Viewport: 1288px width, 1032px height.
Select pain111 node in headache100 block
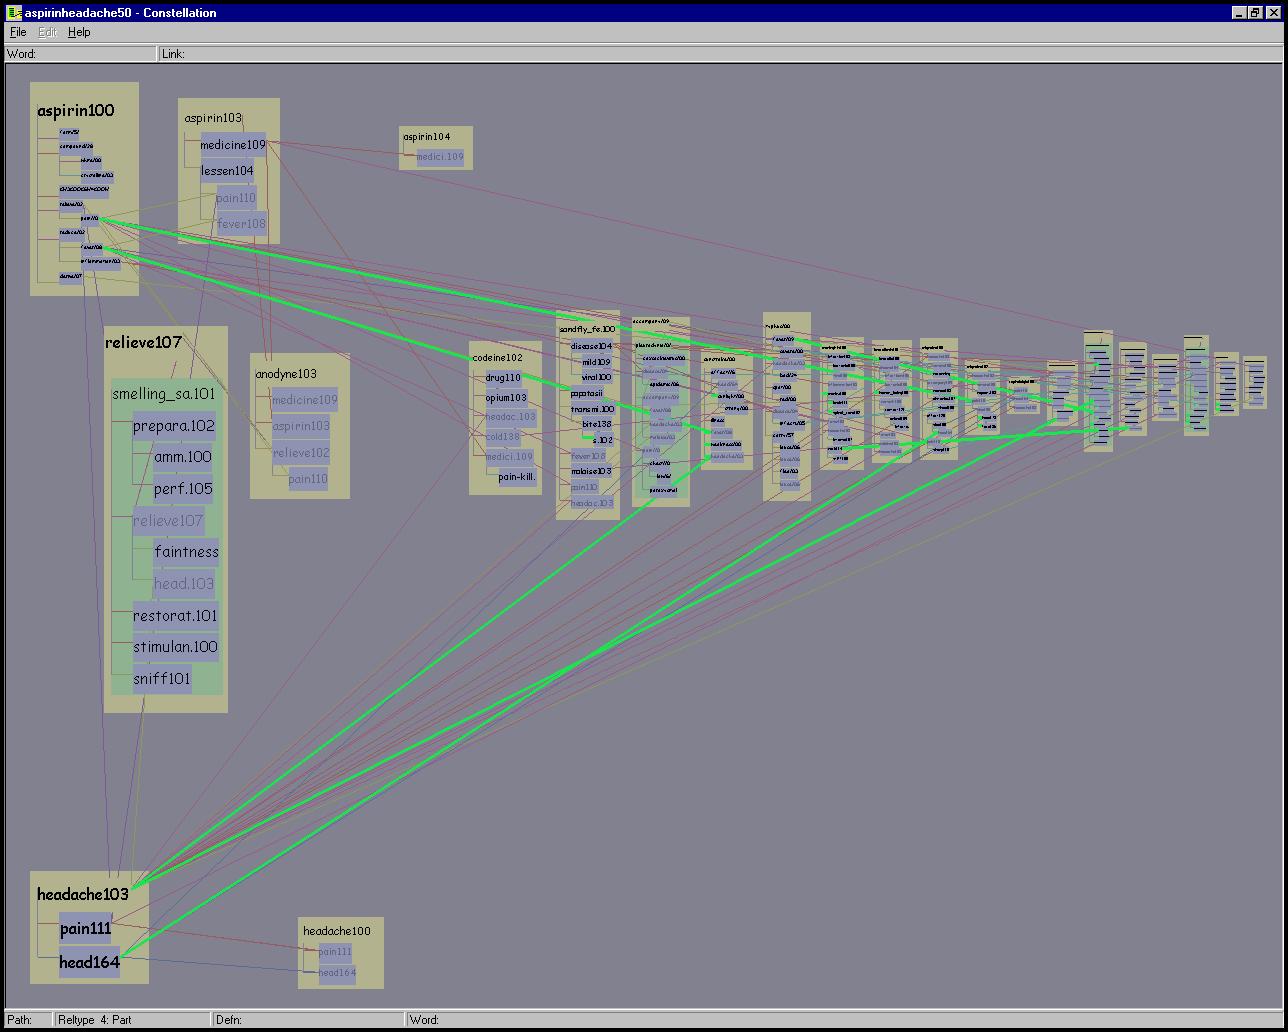[x=335, y=952]
